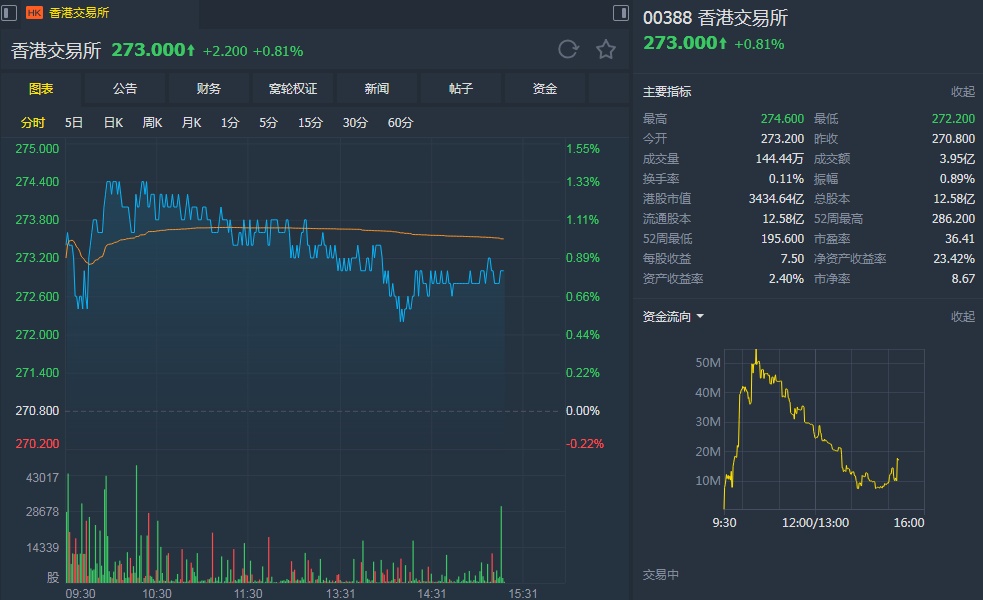
Task: Click the 净资产收益率 value 23.42%
Action: coord(954,258)
